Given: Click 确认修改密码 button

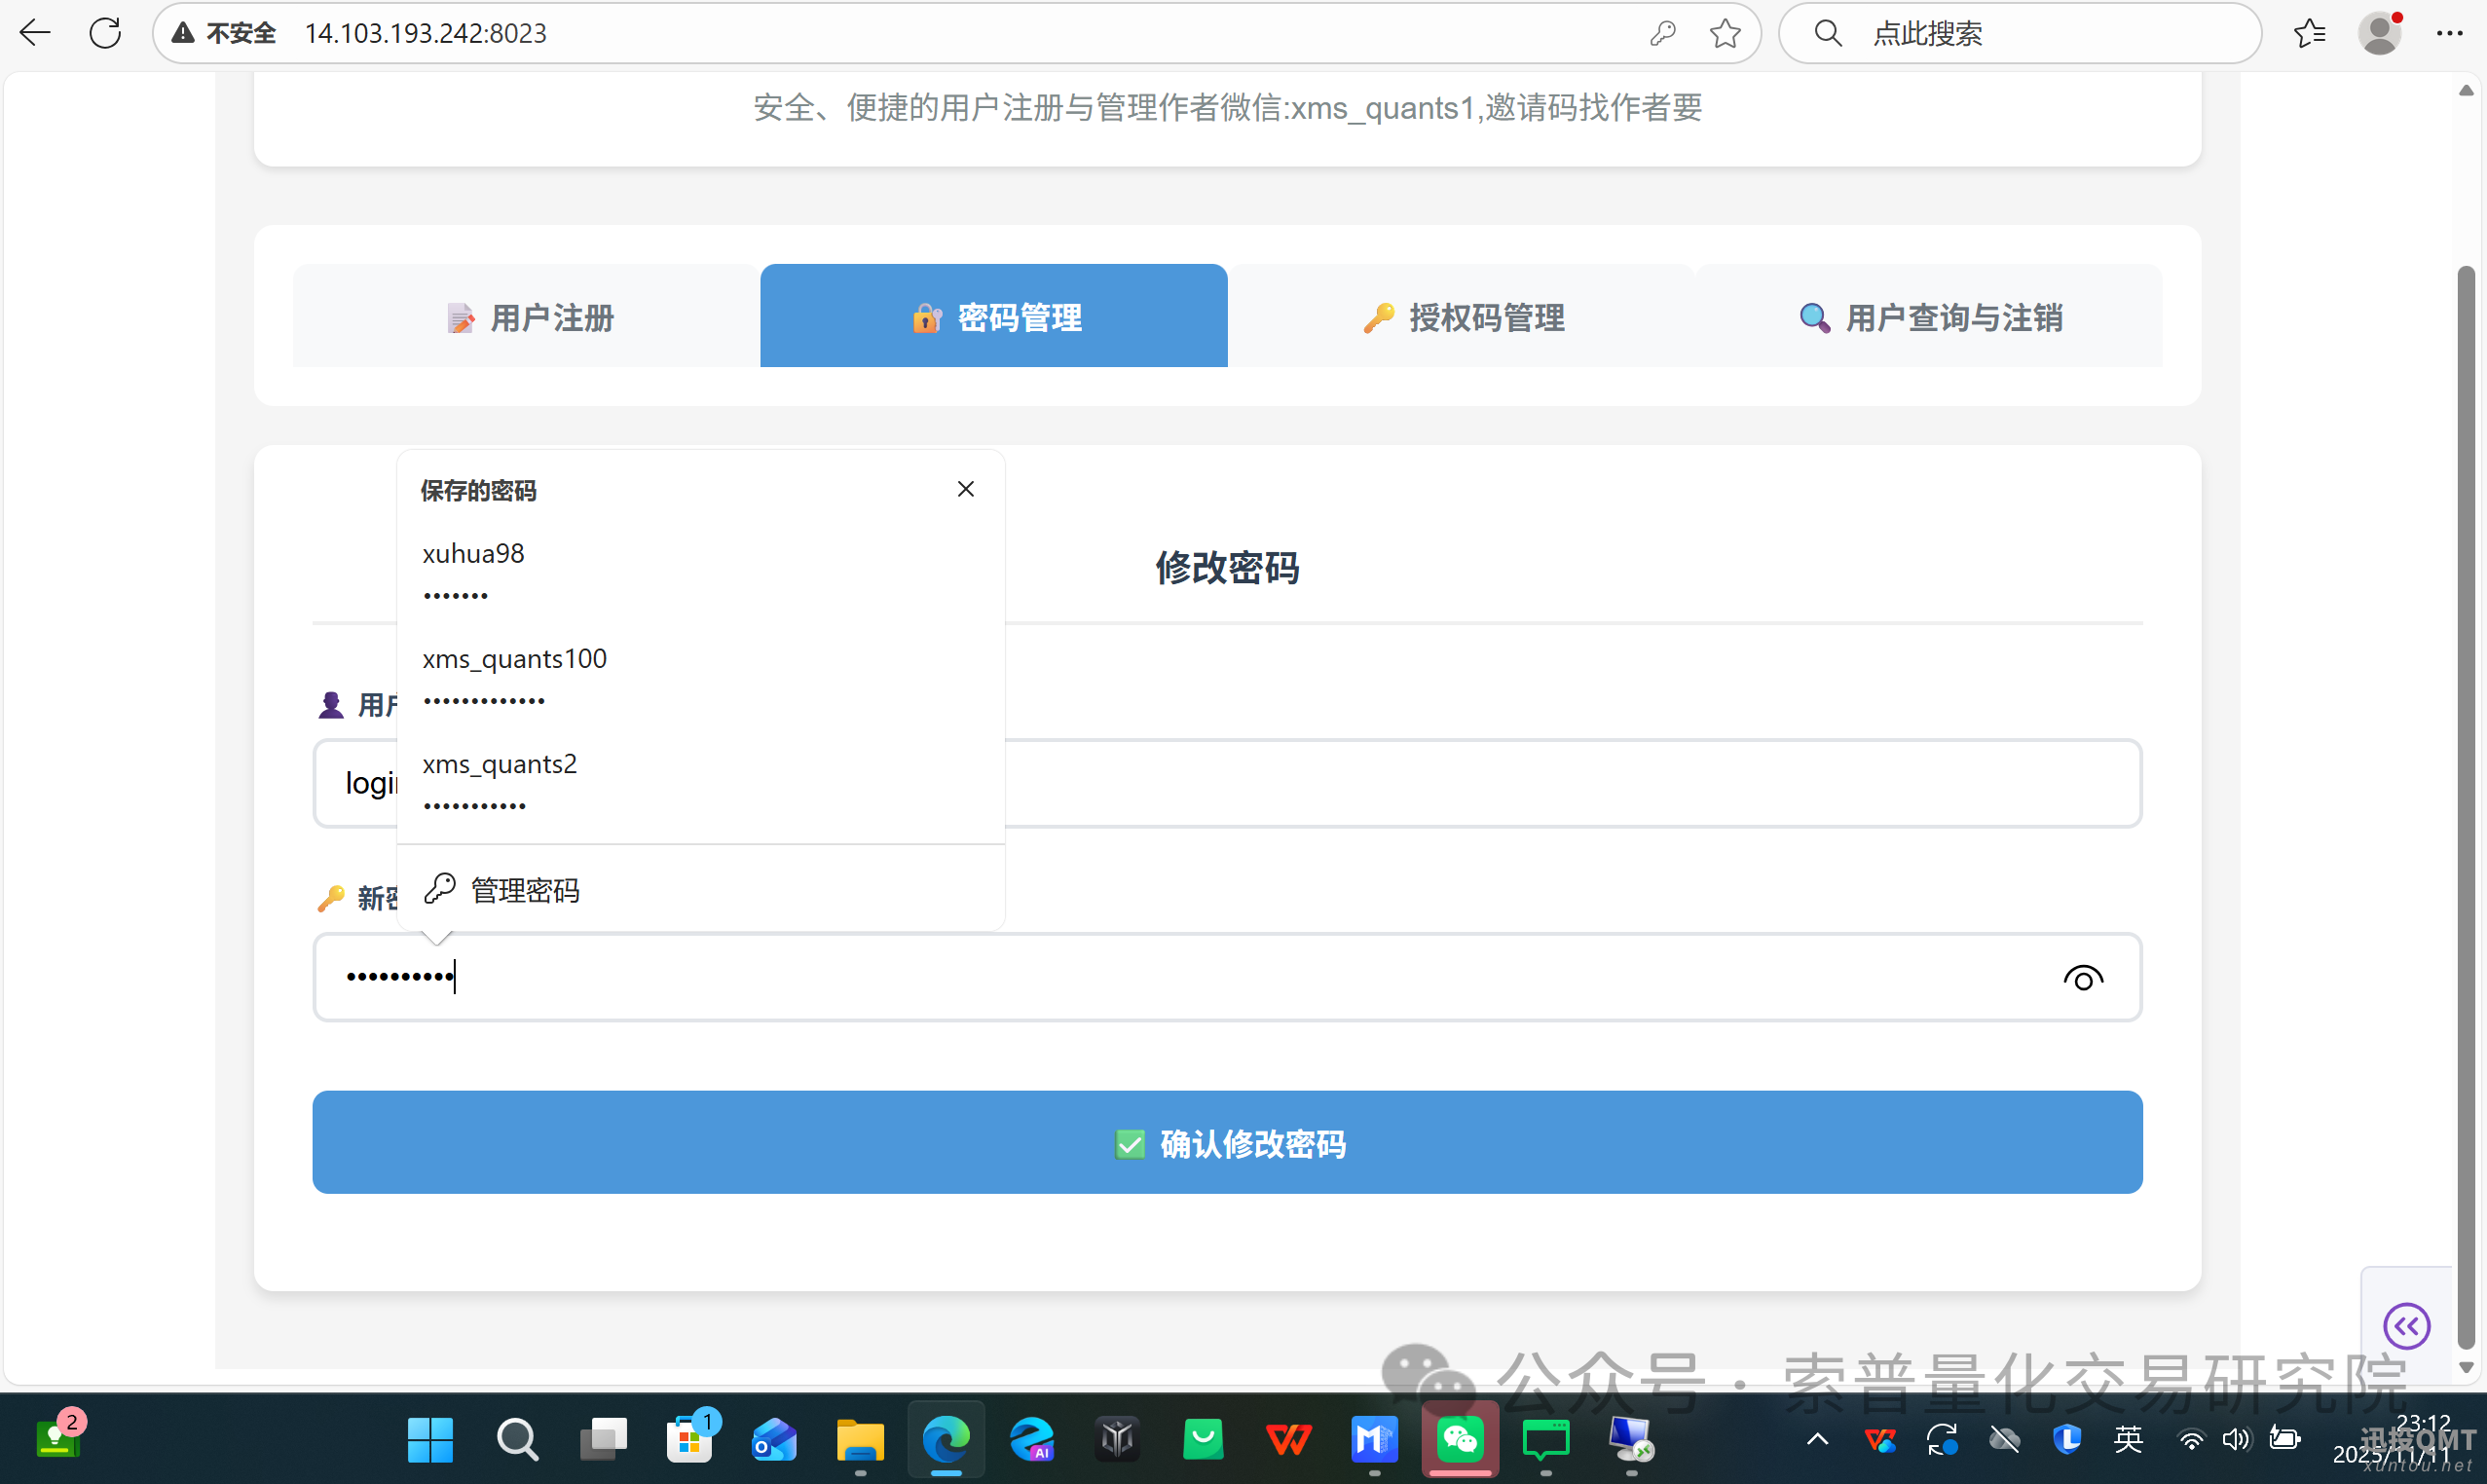Looking at the screenshot, I should (1227, 1142).
